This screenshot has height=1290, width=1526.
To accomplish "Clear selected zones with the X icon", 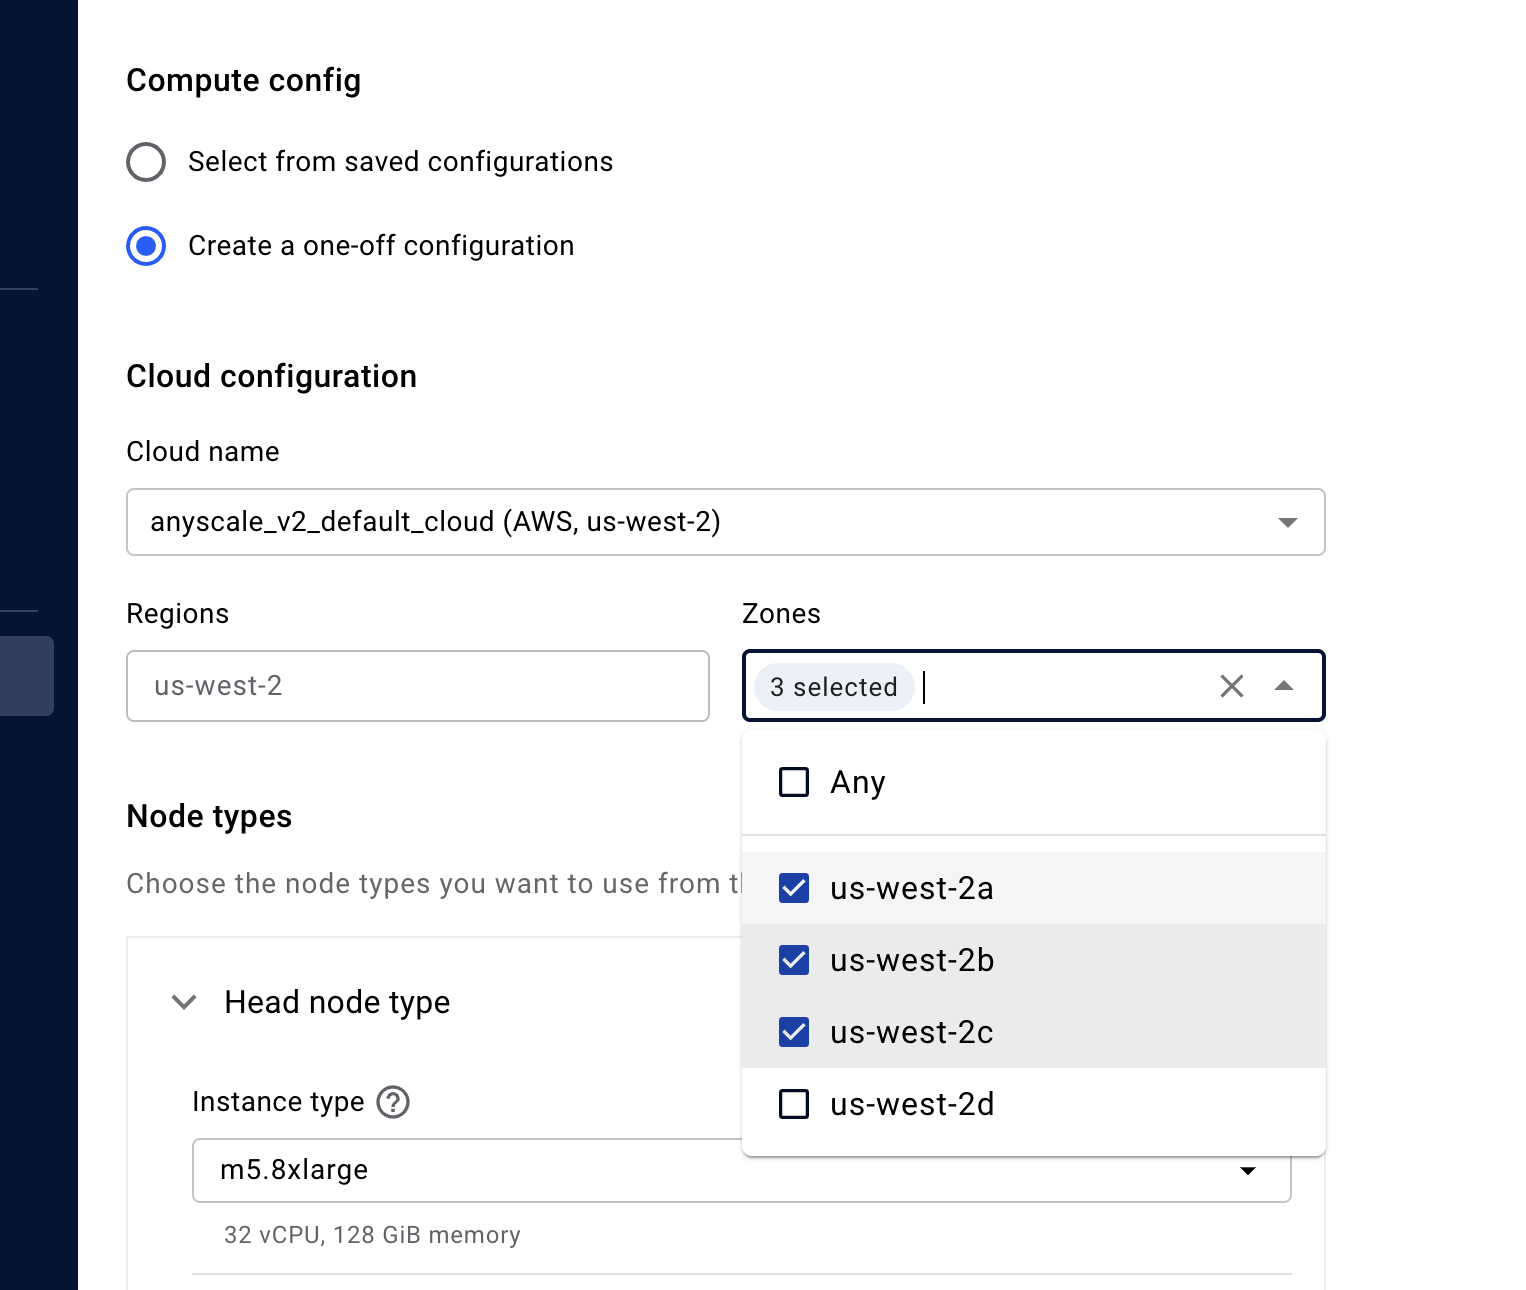I will click(1232, 686).
